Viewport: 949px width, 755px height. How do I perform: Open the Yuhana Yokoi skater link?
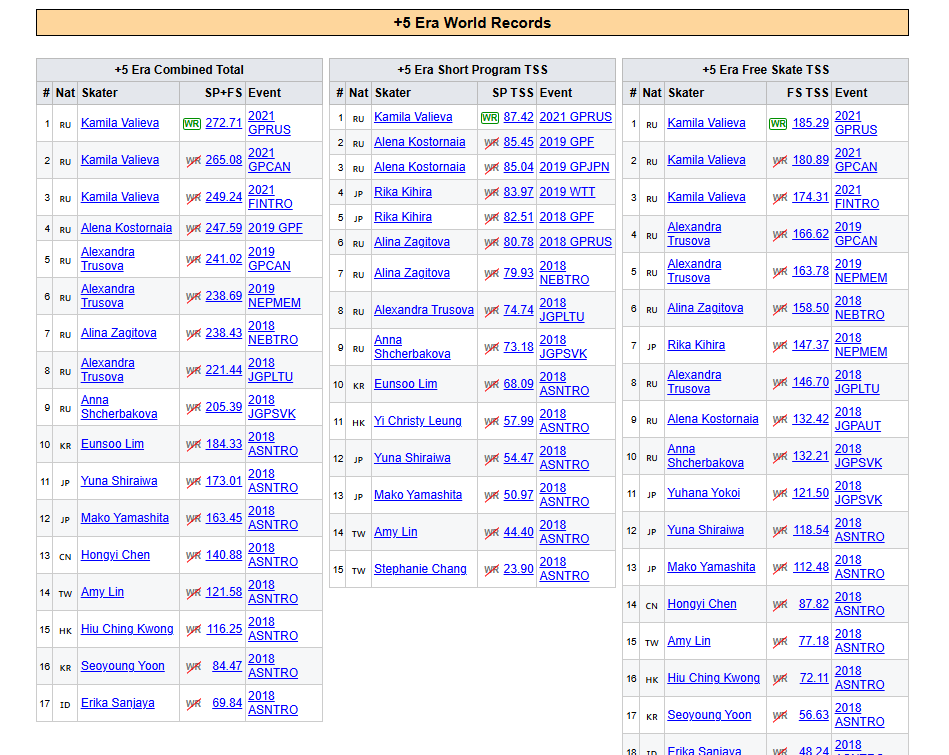pos(704,493)
